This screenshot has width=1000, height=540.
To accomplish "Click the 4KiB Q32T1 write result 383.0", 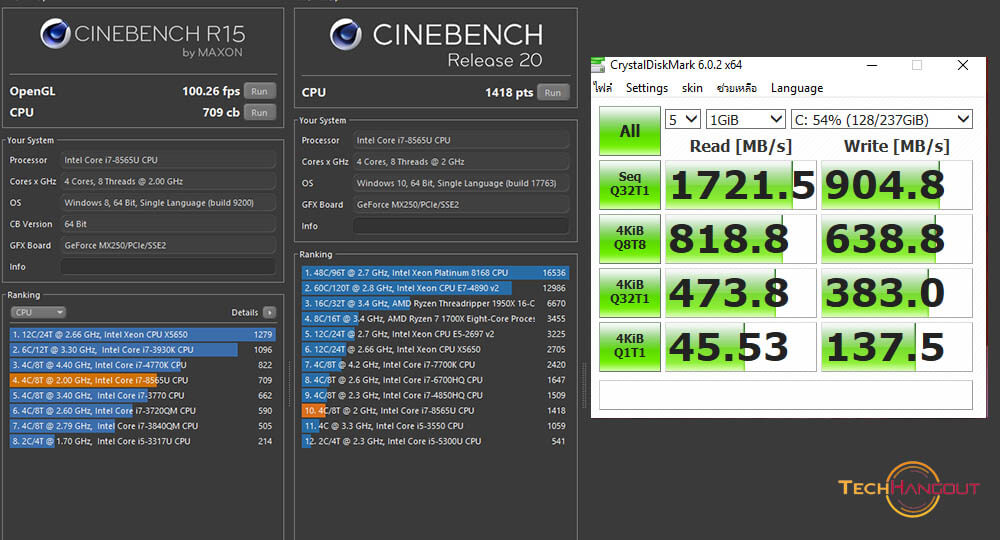I will (x=897, y=293).
